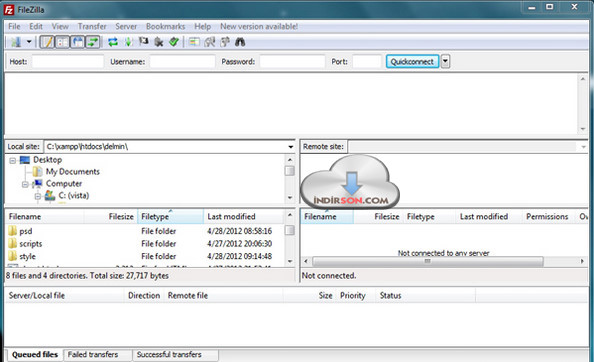Image resolution: width=594 pixels, height=362 pixels.
Task: Open the Remote site path dropdown
Action: click(583, 147)
